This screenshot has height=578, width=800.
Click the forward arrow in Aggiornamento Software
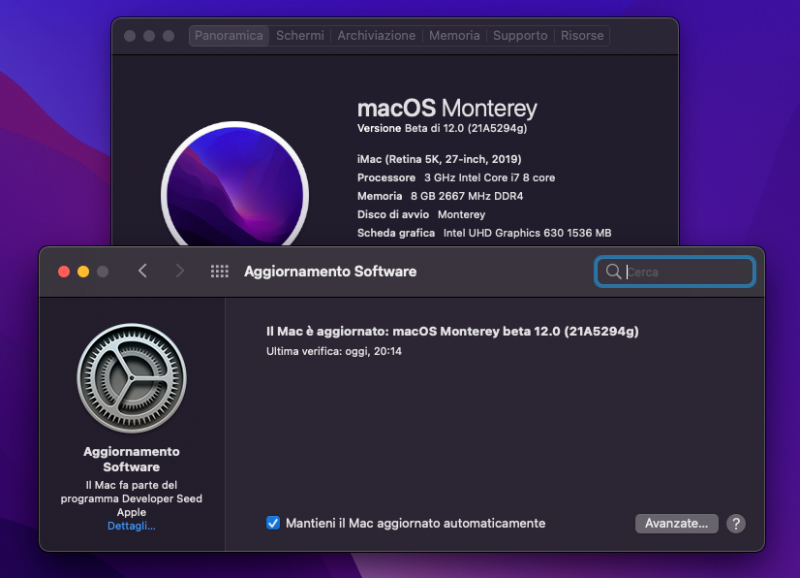(x=179, y=271)
